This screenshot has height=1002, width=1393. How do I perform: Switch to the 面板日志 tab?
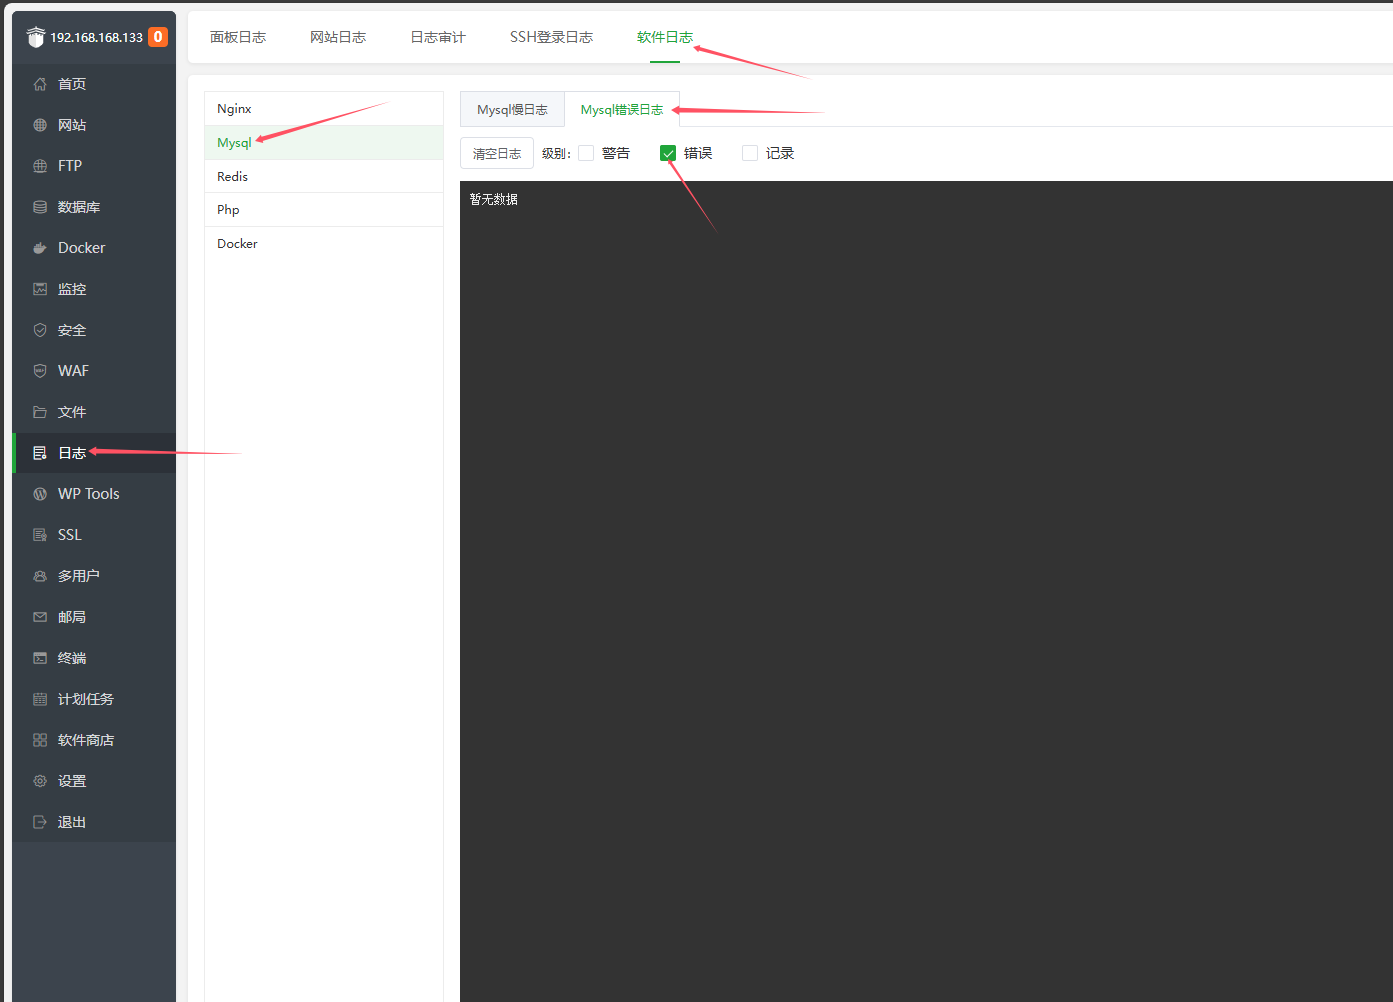click(x=238, y=37)
